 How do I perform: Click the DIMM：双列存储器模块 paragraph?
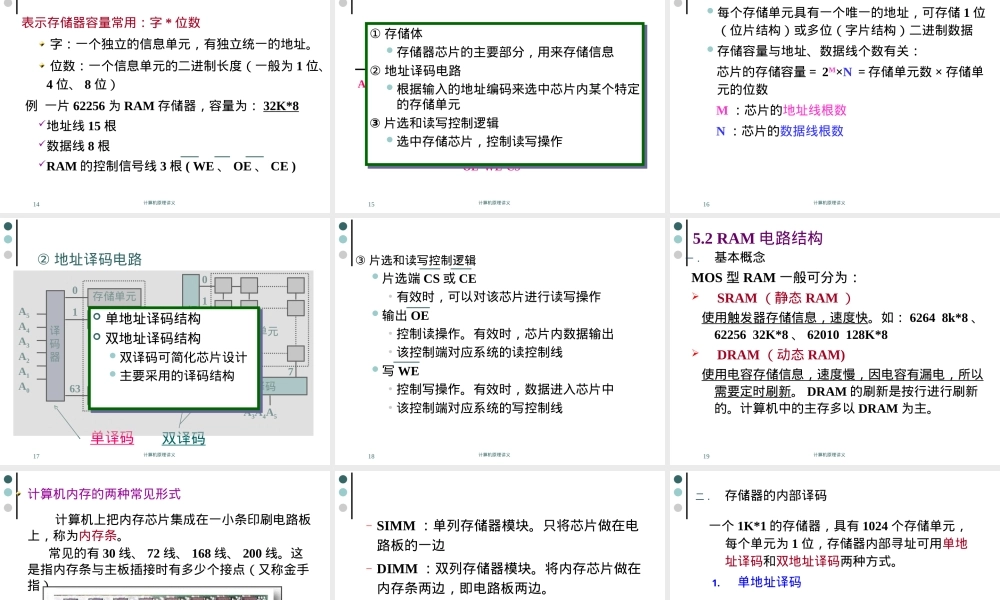(x=508, y=578)
